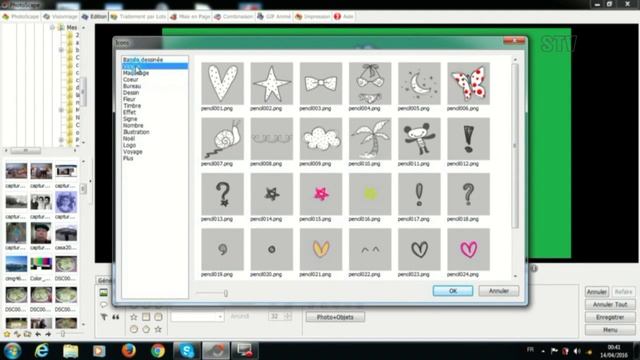Open the Logo icon category

coord(129,145)
